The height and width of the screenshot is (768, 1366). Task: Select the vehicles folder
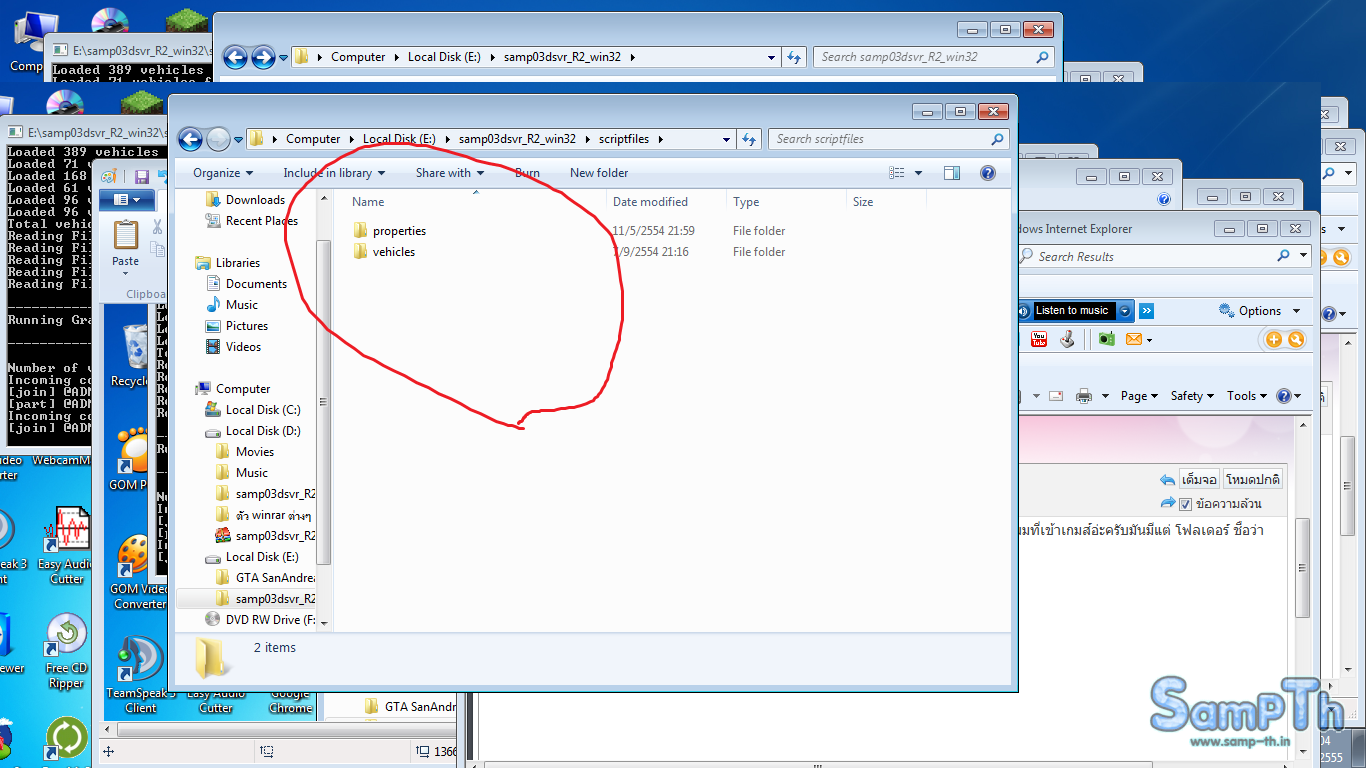click(x=384, y=252)
